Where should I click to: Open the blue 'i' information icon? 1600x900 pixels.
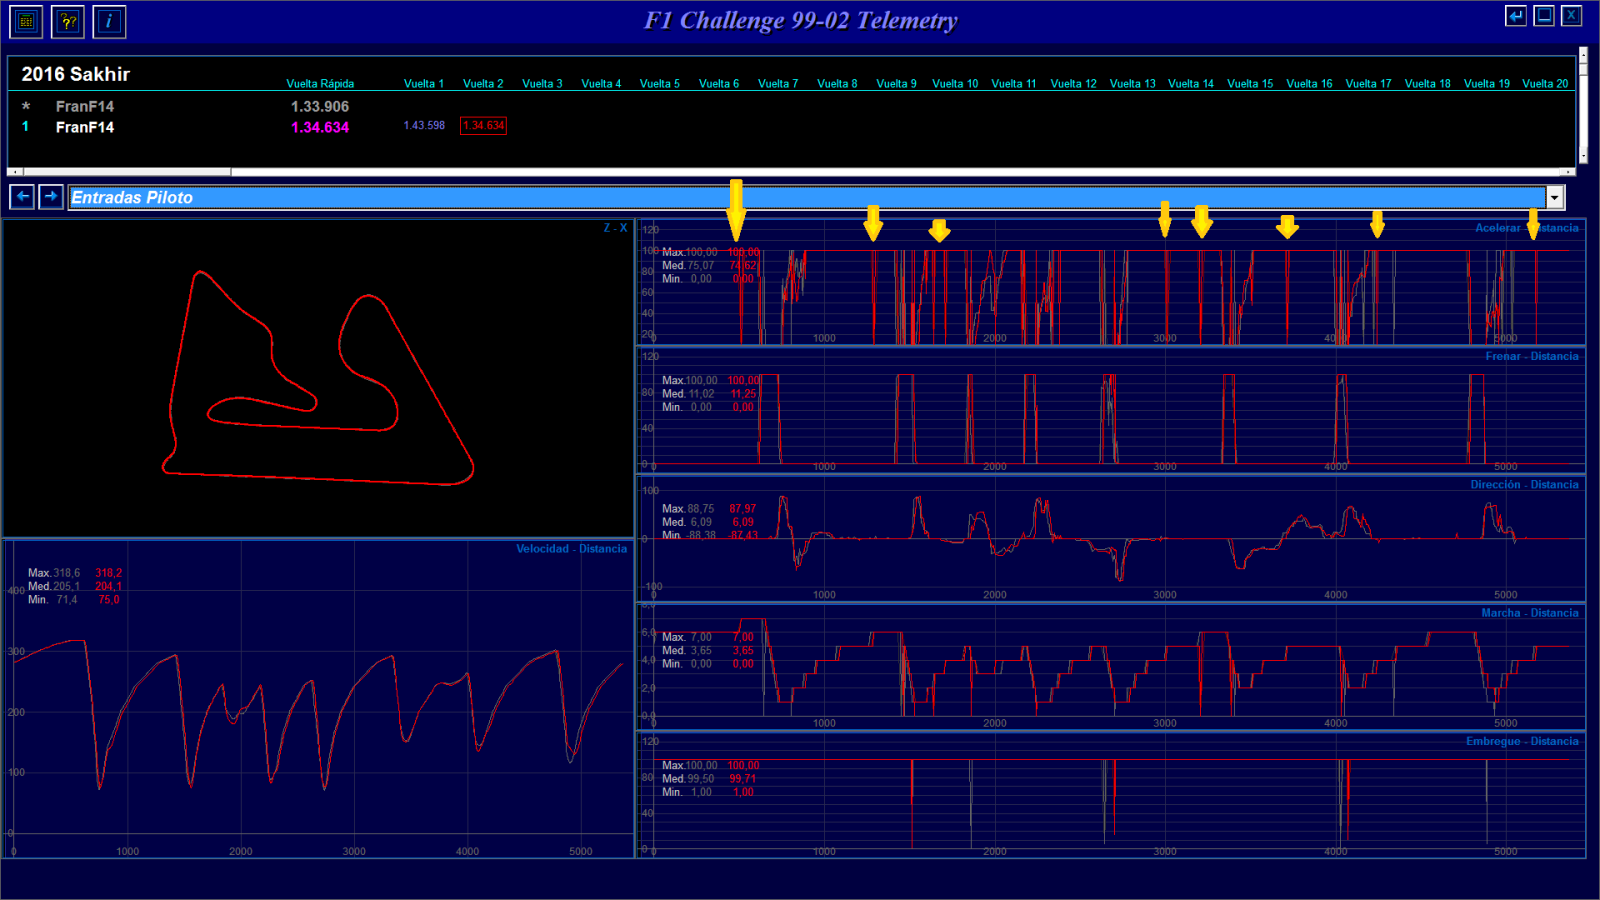pos(109,21)
